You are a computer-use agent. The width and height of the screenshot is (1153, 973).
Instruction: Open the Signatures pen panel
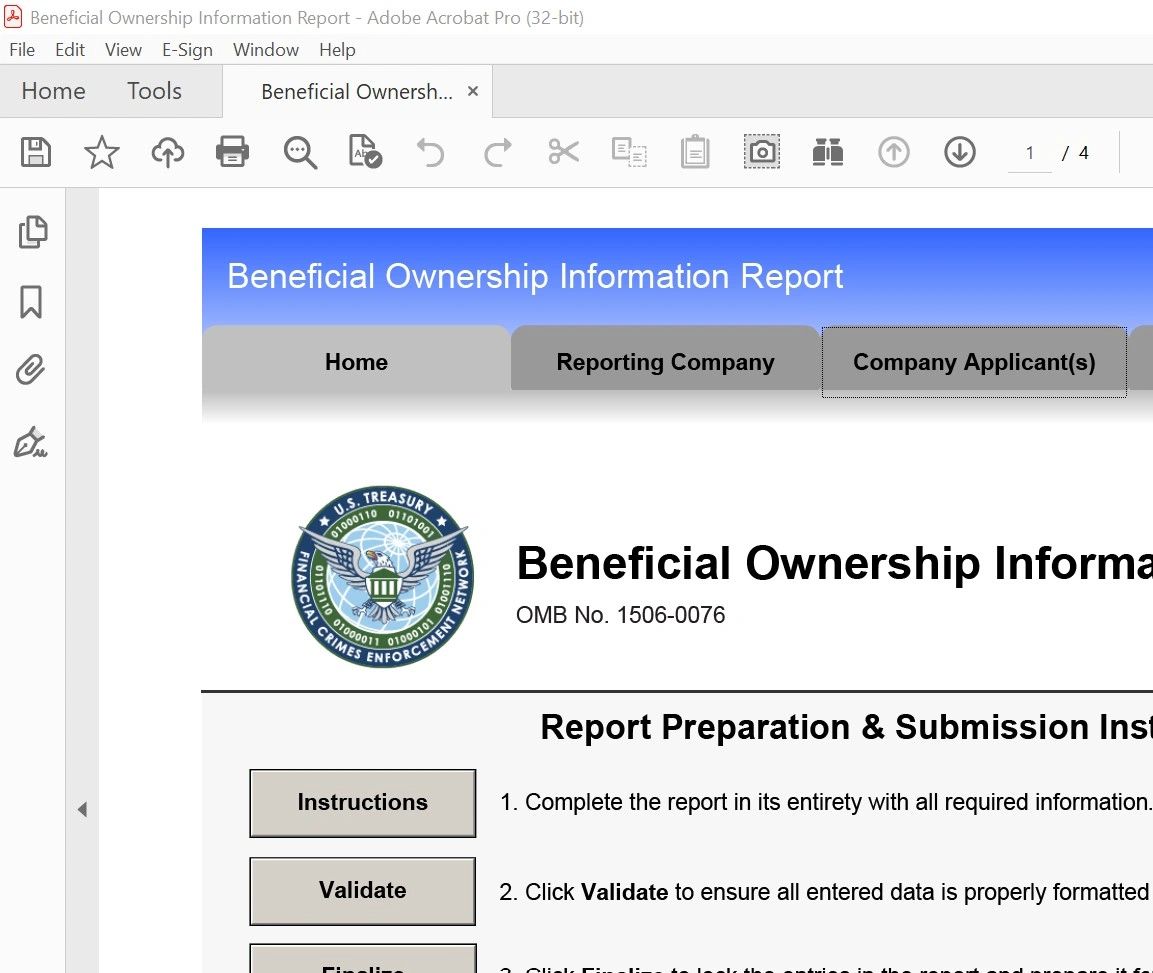pyautogui.click(x=31, y=443)
